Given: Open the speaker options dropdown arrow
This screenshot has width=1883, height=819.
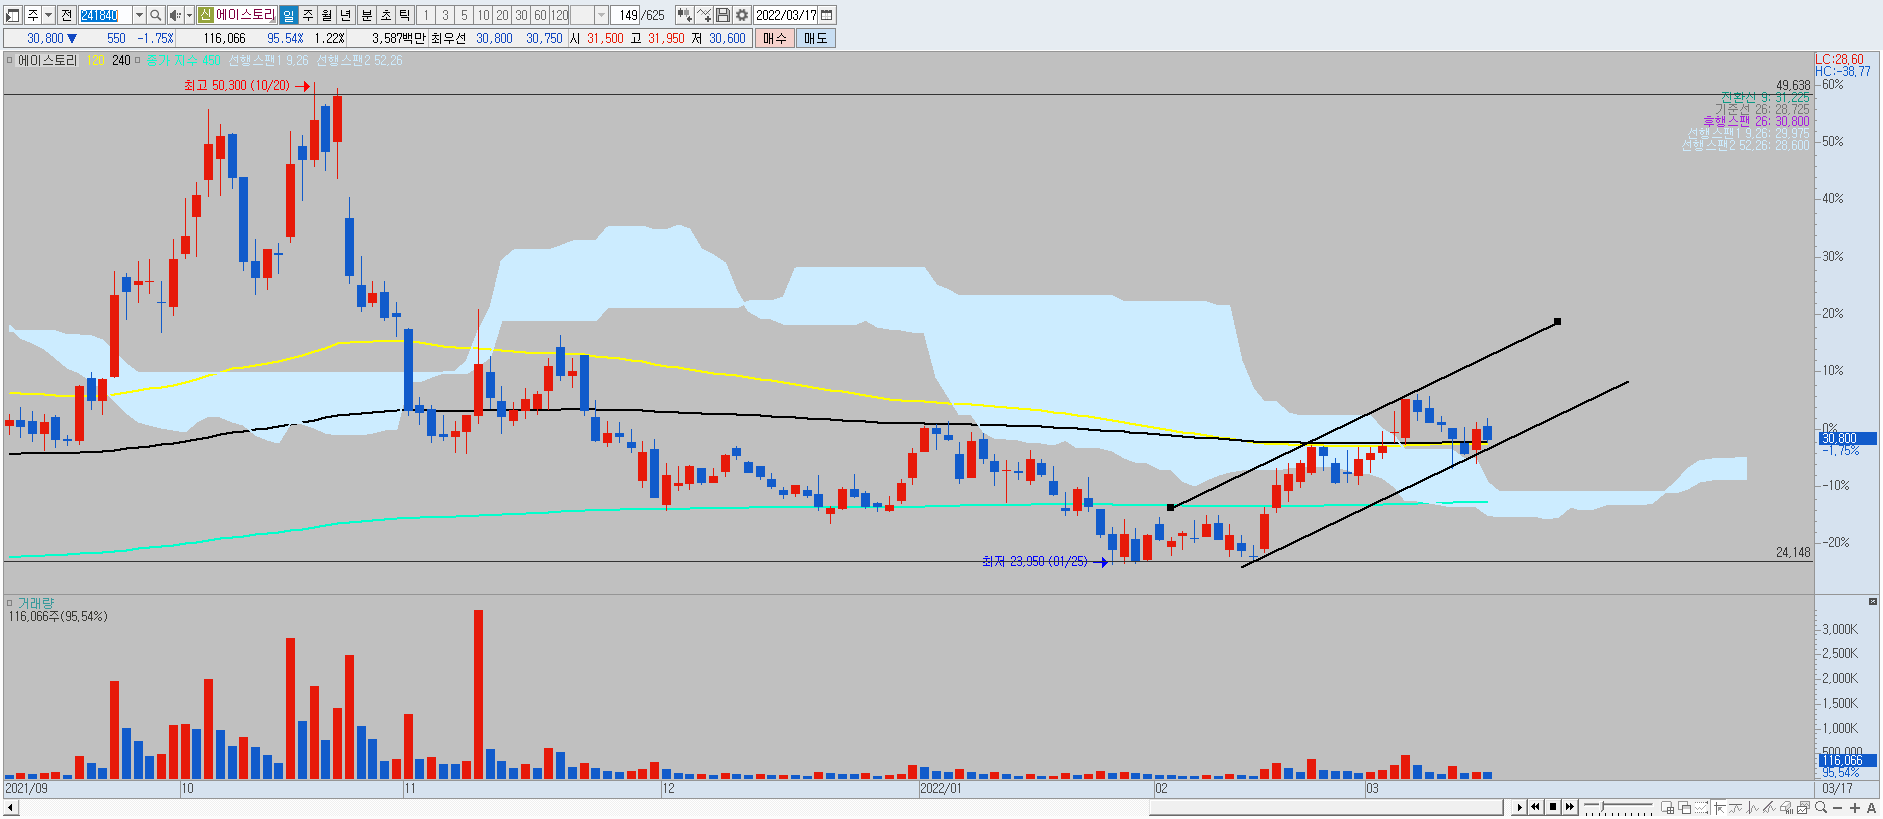Looking at the screenshot, I should click(x=189, y=15).
